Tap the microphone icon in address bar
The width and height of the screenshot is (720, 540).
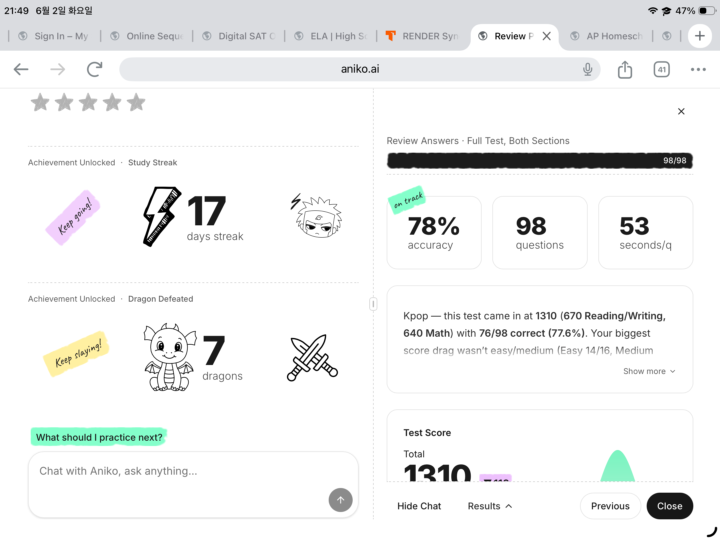(x=587, y=69)
